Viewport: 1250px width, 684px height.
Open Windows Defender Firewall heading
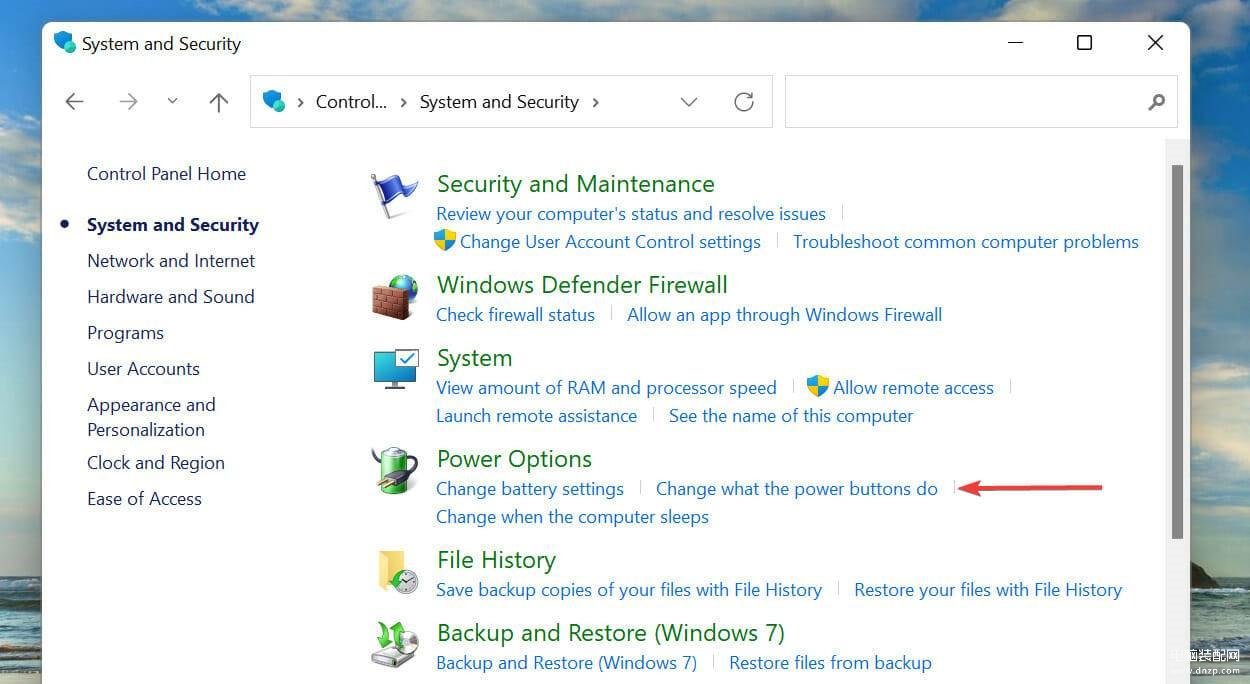point(582,285)
